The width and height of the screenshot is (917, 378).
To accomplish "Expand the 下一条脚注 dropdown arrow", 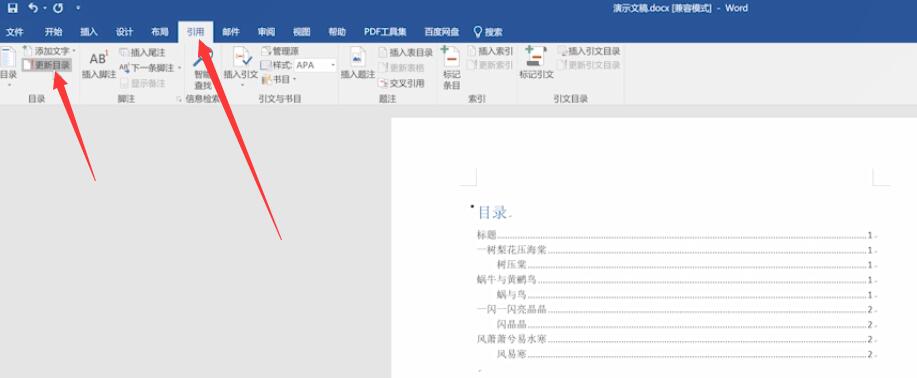I will (x=180, y=68).
